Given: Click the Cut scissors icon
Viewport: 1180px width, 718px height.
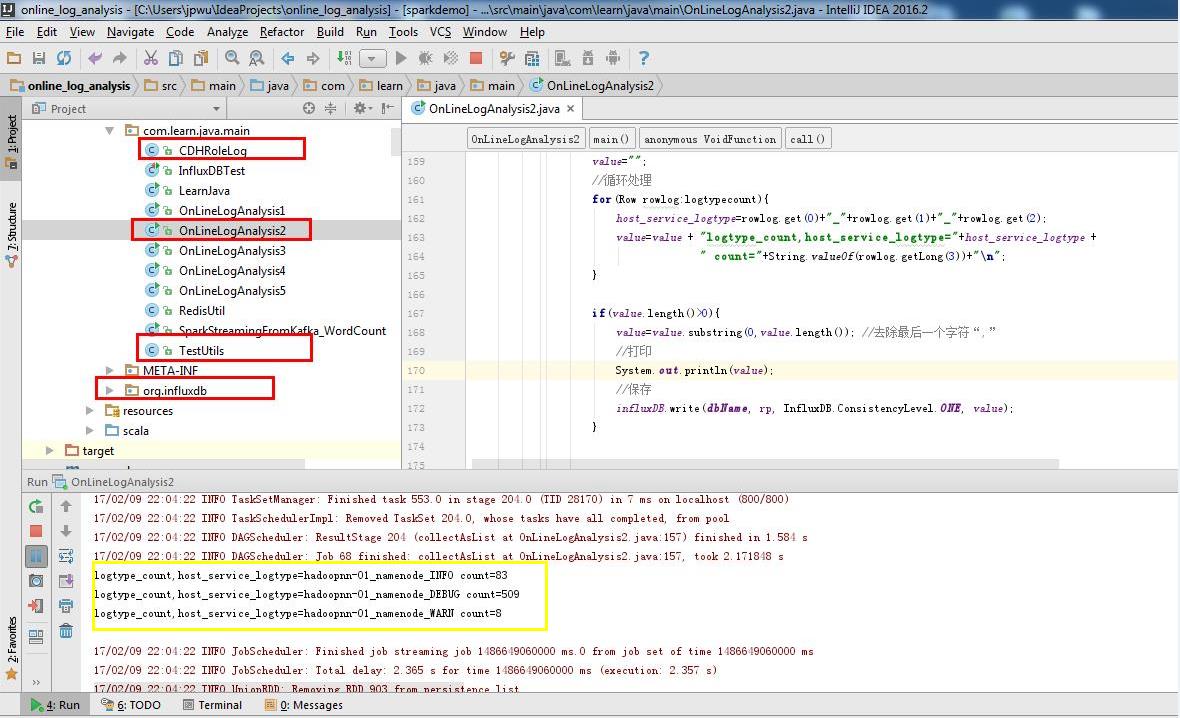Looking at the screenshot, I should point(151,58).
